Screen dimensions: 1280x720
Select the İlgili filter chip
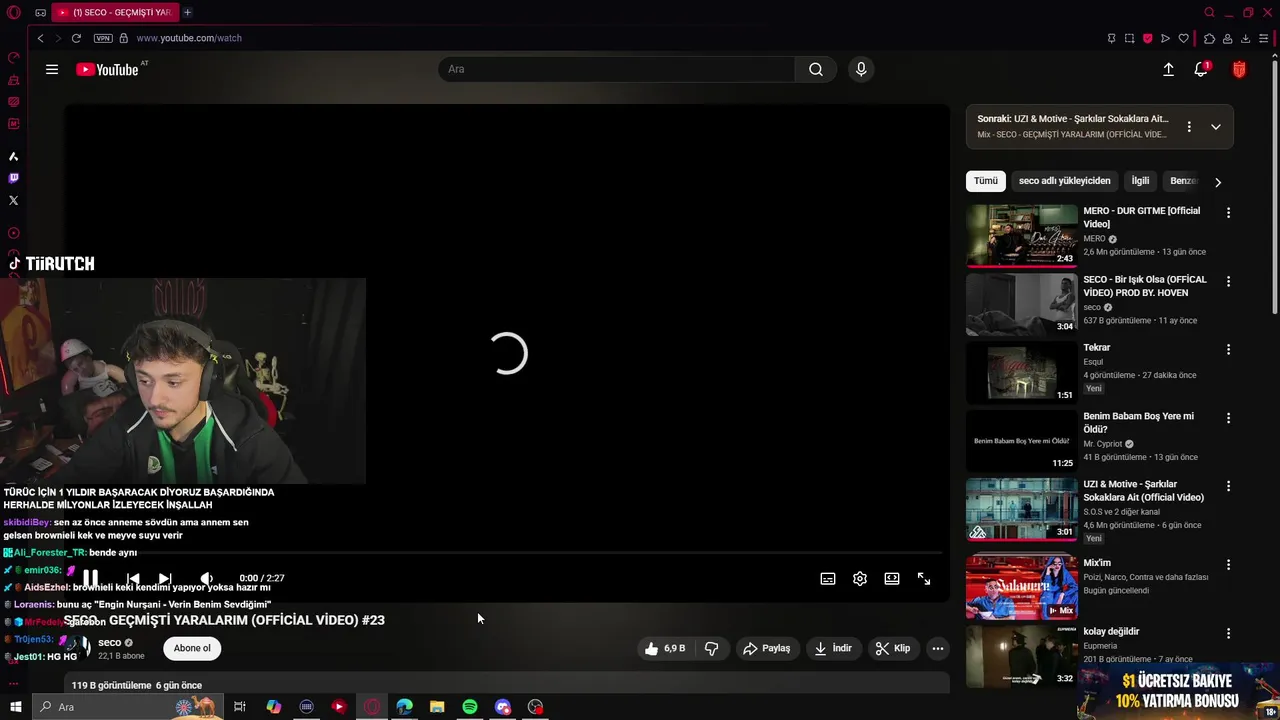click(x=1140, y=181)
